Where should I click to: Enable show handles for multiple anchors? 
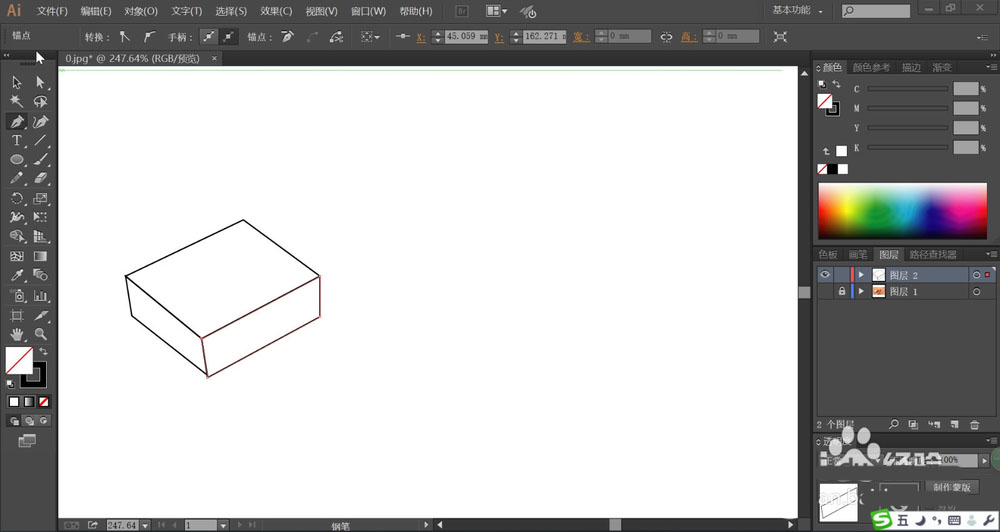point(209,36)
